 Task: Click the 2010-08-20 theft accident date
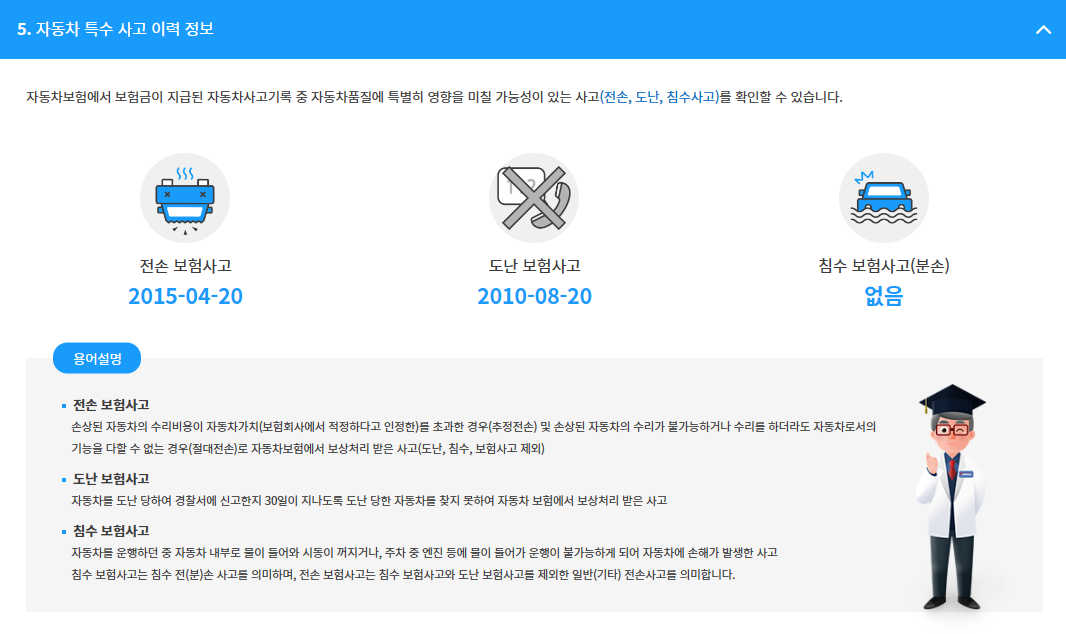pyautogui.click(x=533, y=295)
